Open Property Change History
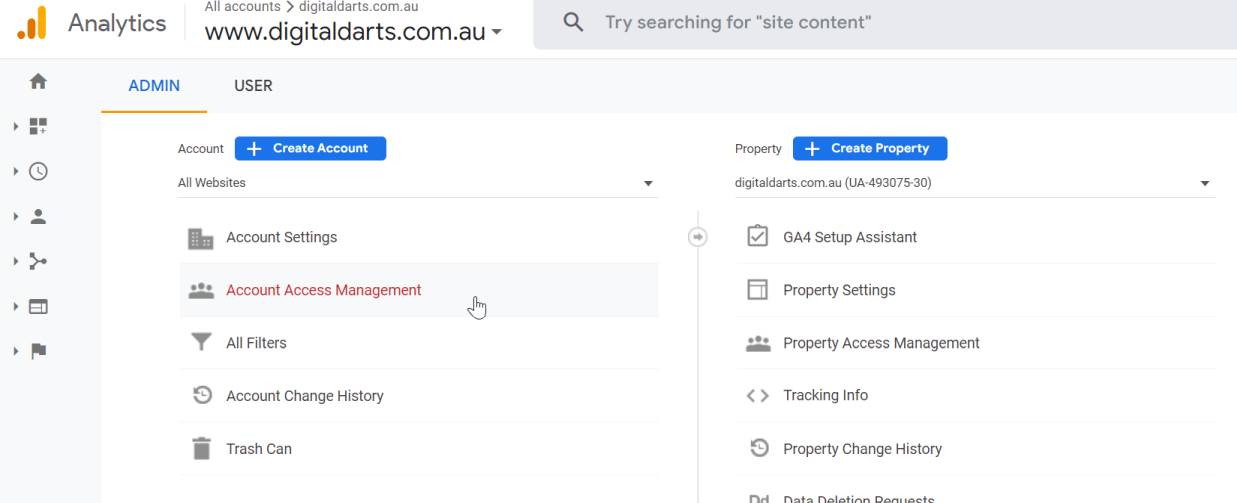The width and height of the screenshot is (1237, 503). 975,449
